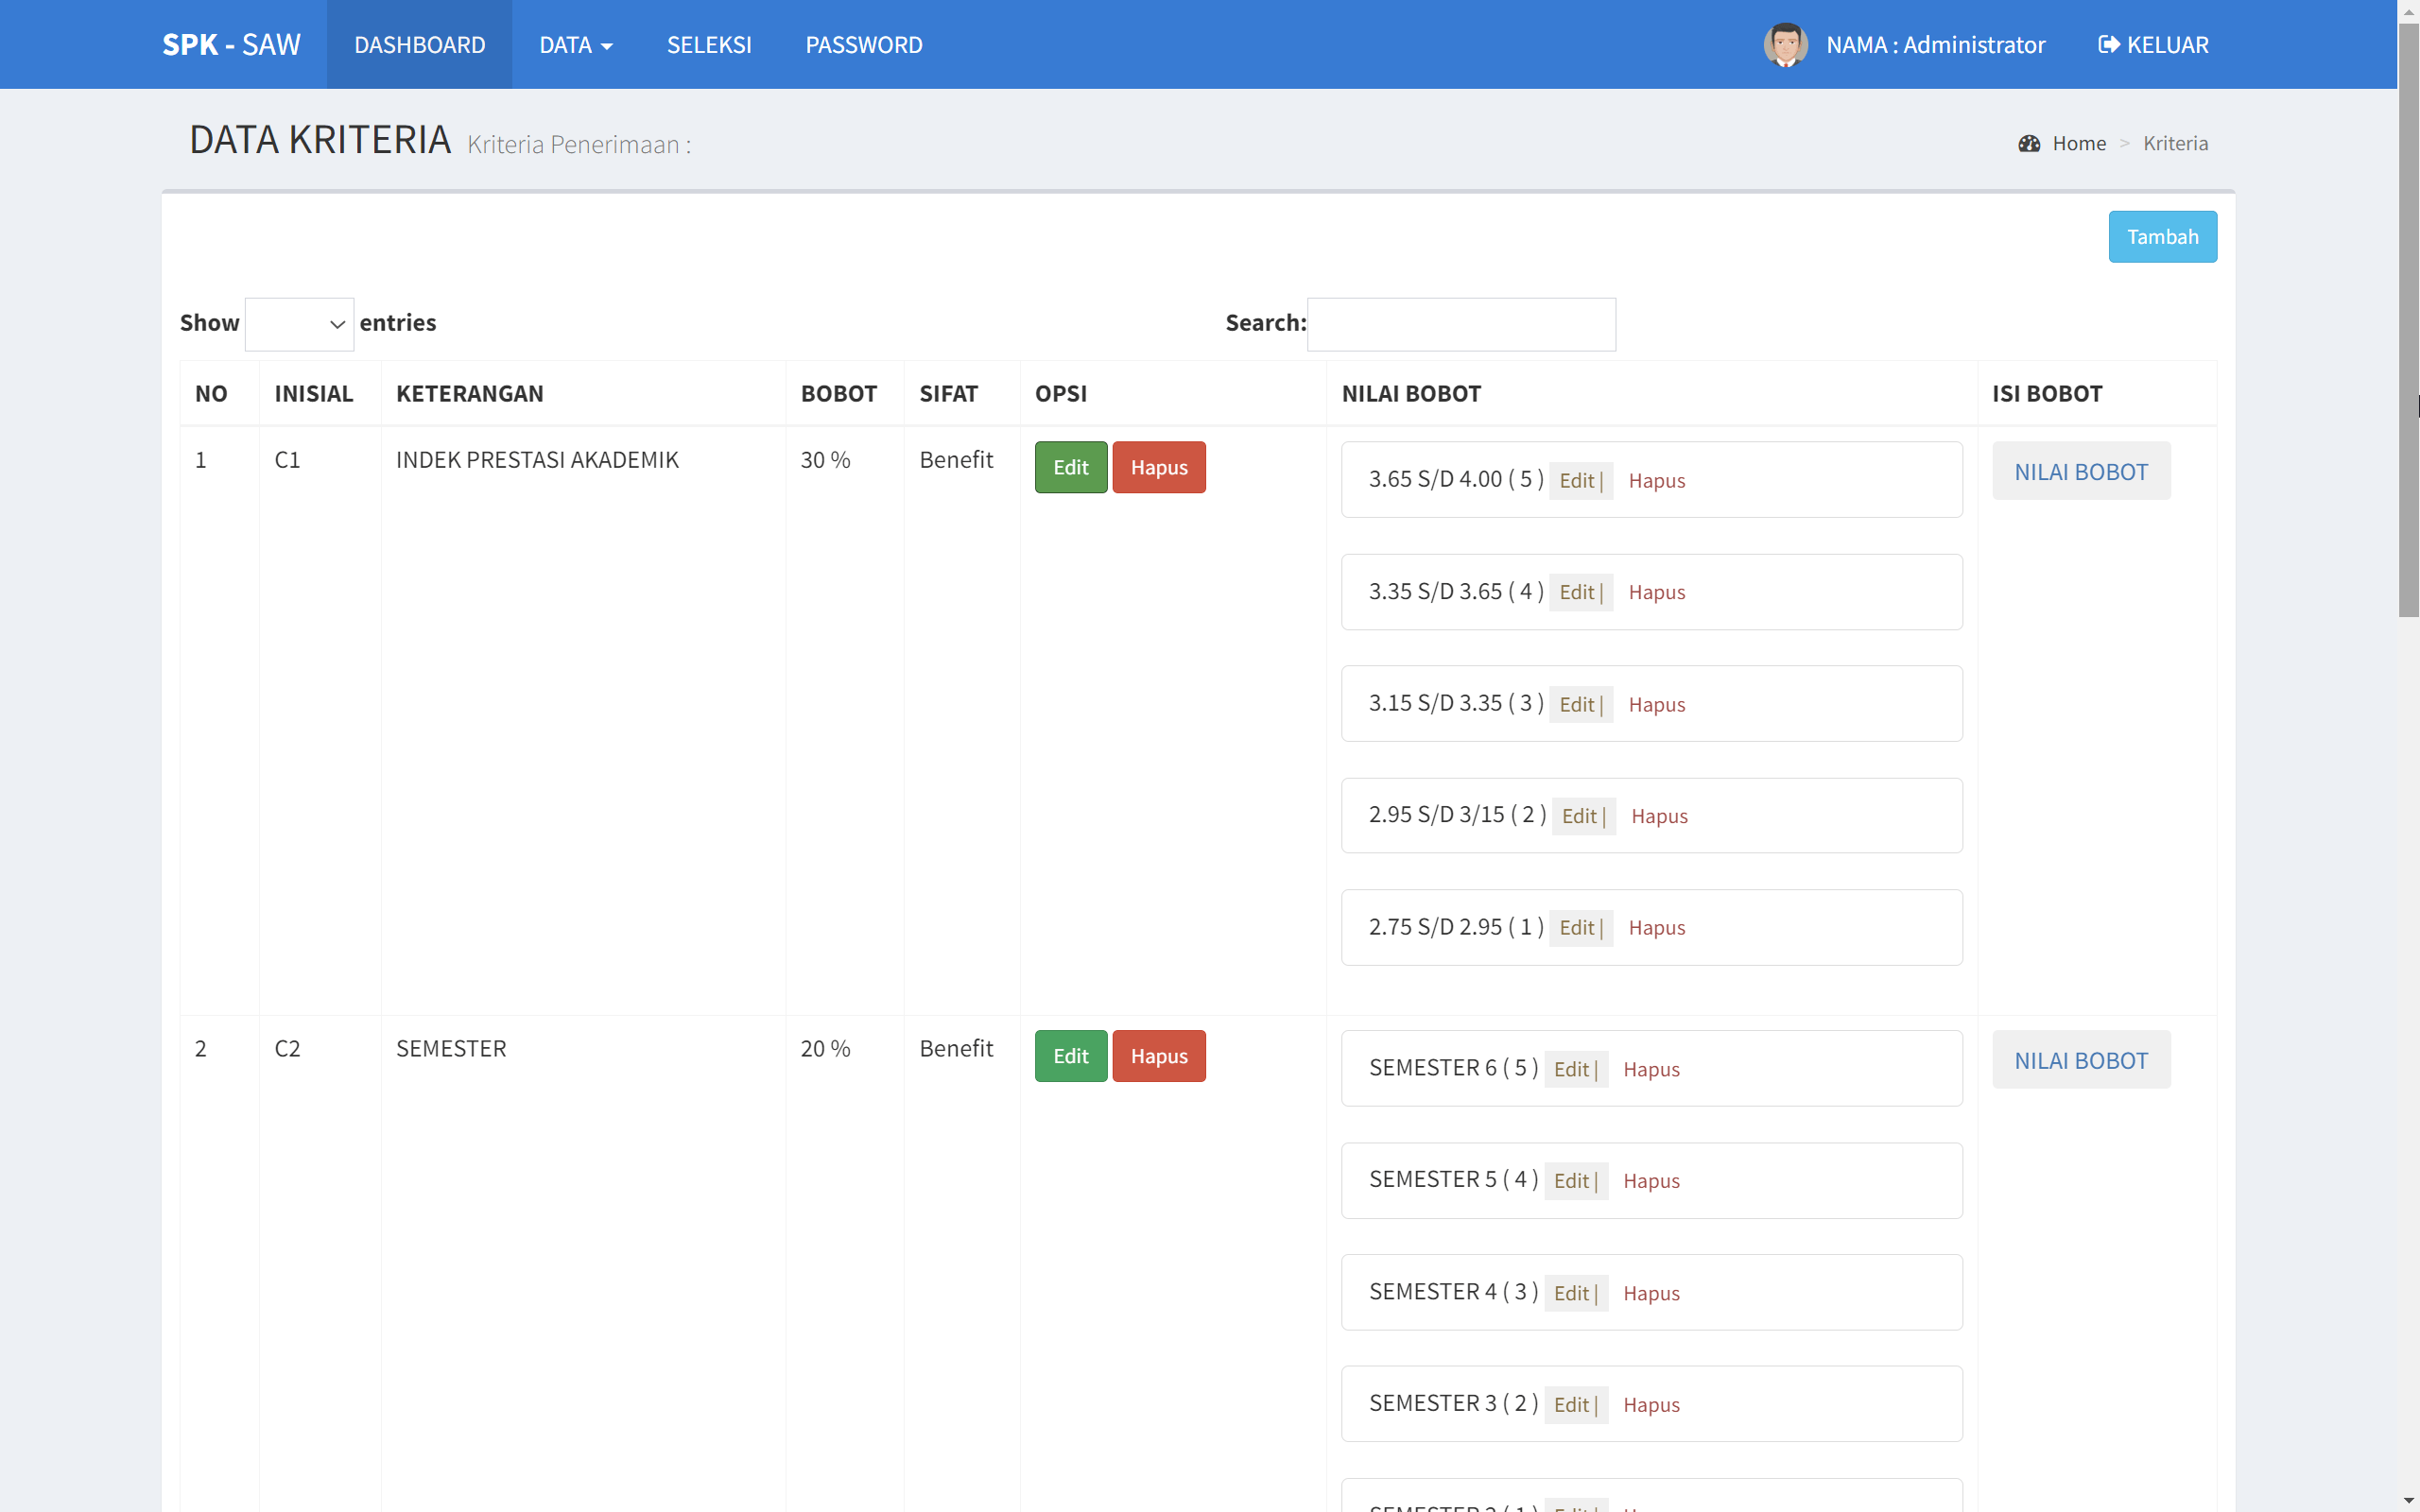Click the Tambah button
Viewport: 2420px width, 1512px height.
tap(2162, 237)
